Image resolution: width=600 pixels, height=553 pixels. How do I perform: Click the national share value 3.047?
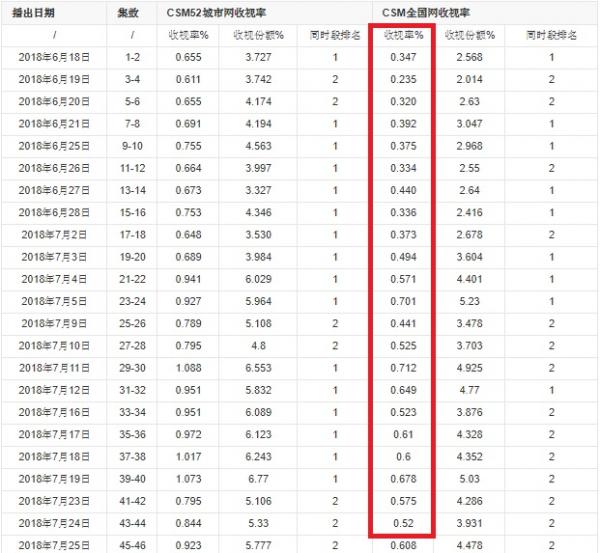[x=470, y=124]
